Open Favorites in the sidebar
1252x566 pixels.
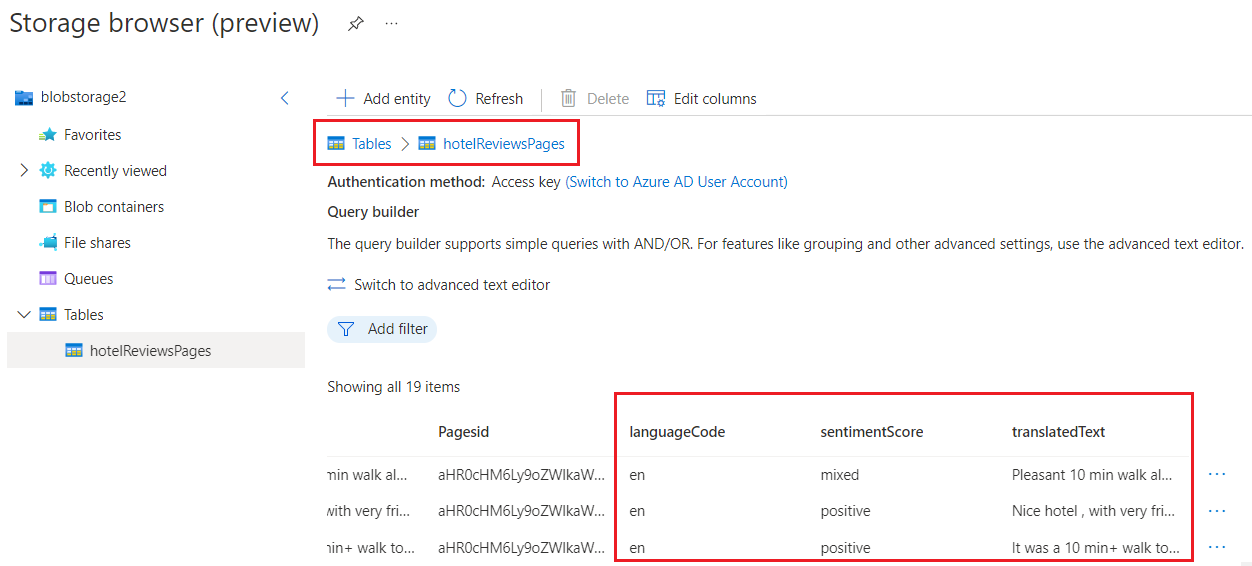coord(92,135)
